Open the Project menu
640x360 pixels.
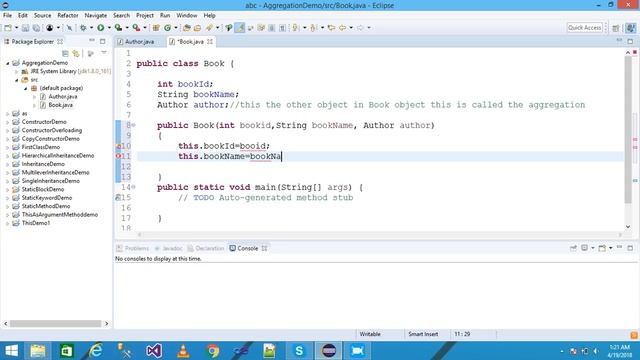pos(145,16)
